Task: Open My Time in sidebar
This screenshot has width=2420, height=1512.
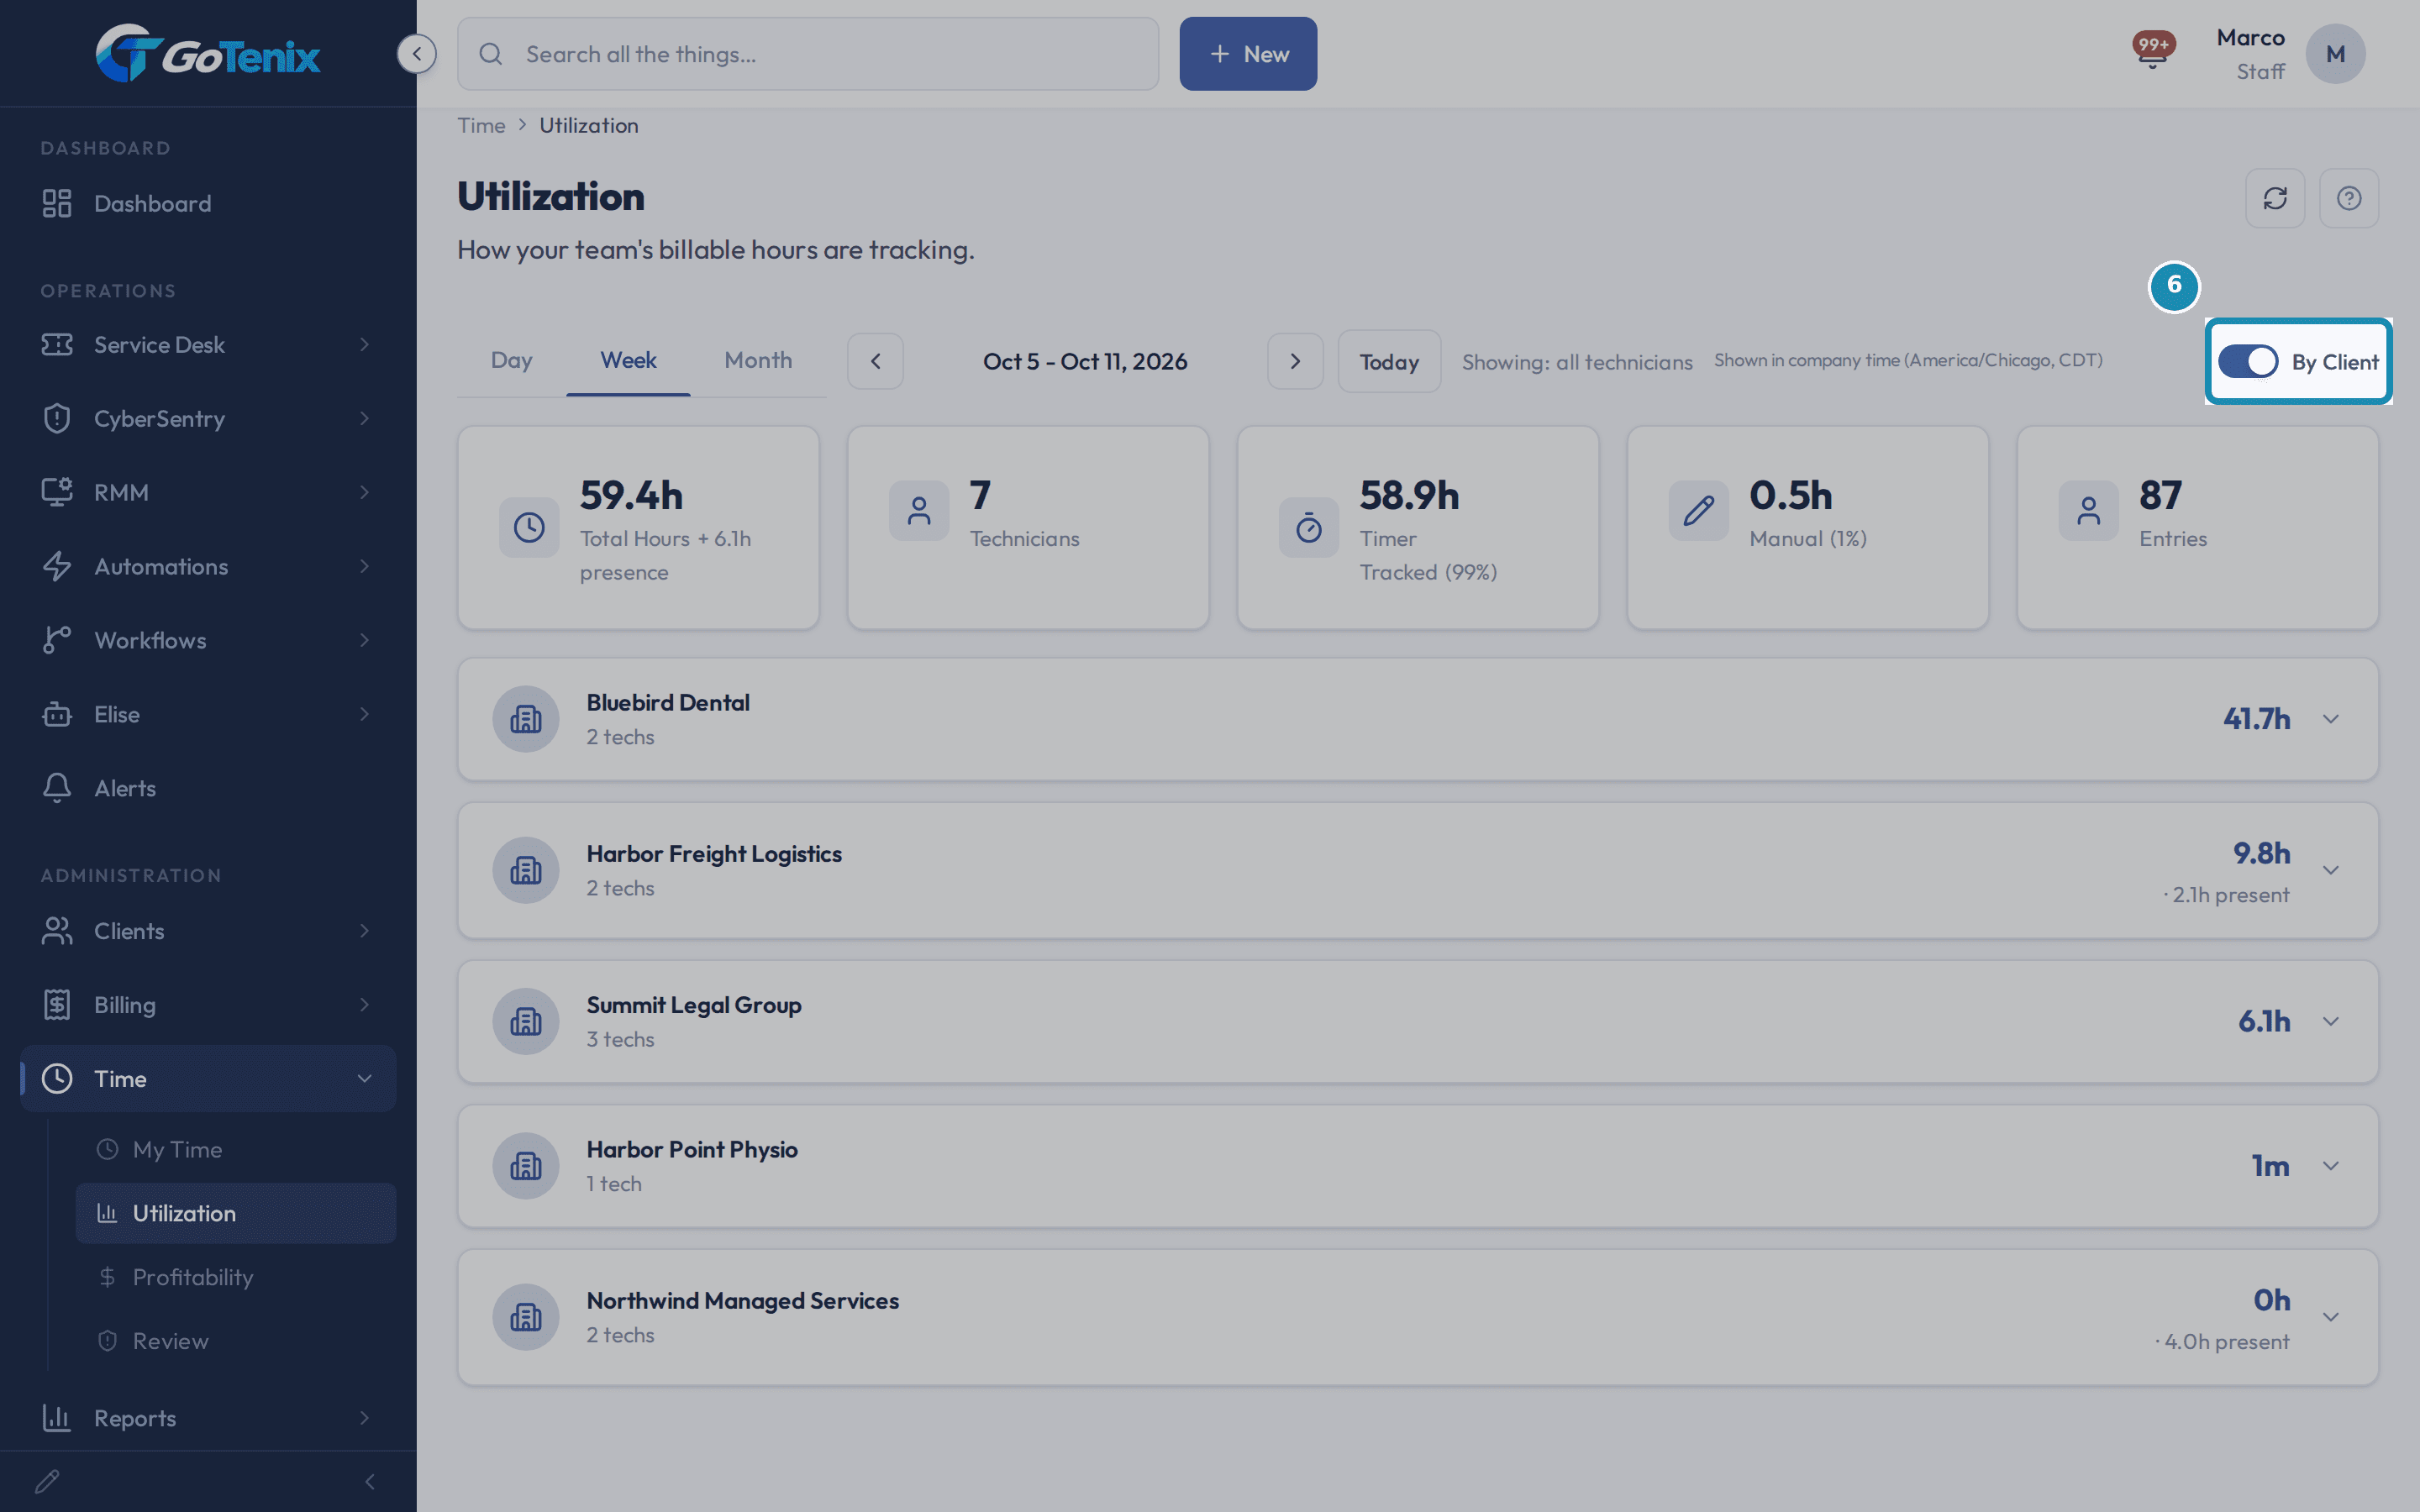Action: click(x=235, y=1149)
